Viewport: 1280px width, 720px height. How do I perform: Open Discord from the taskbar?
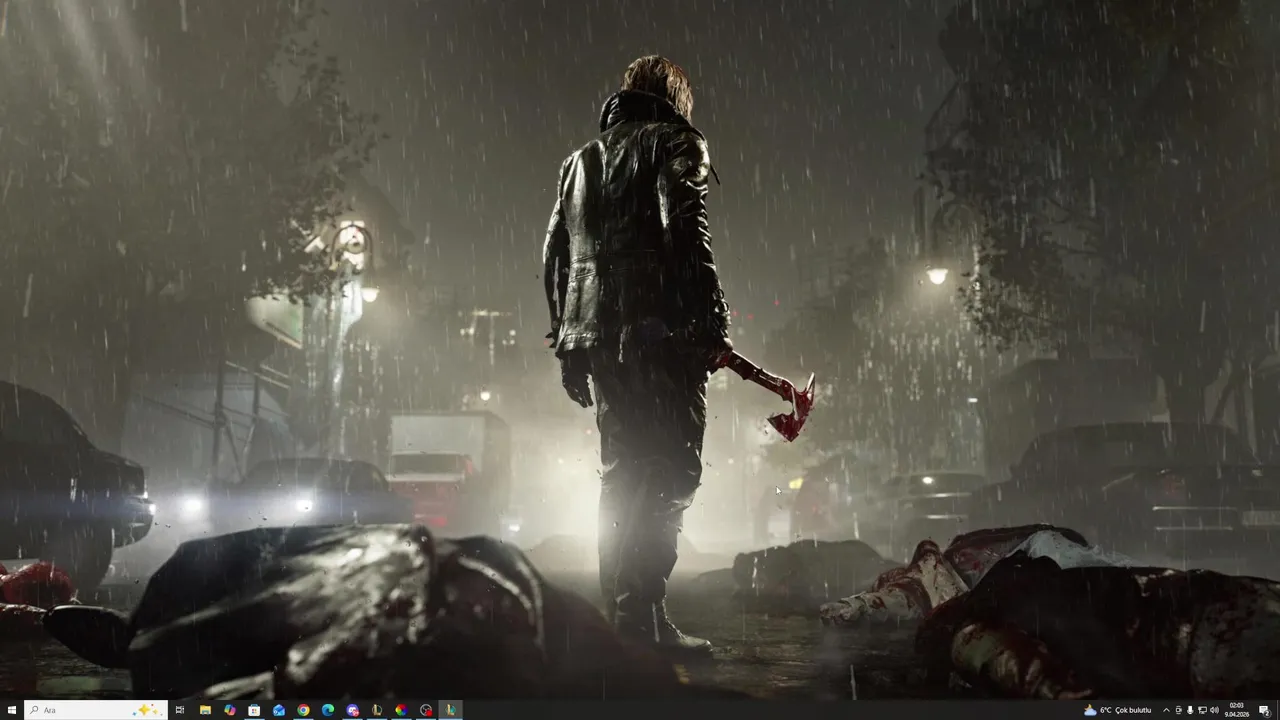point(352,710)
